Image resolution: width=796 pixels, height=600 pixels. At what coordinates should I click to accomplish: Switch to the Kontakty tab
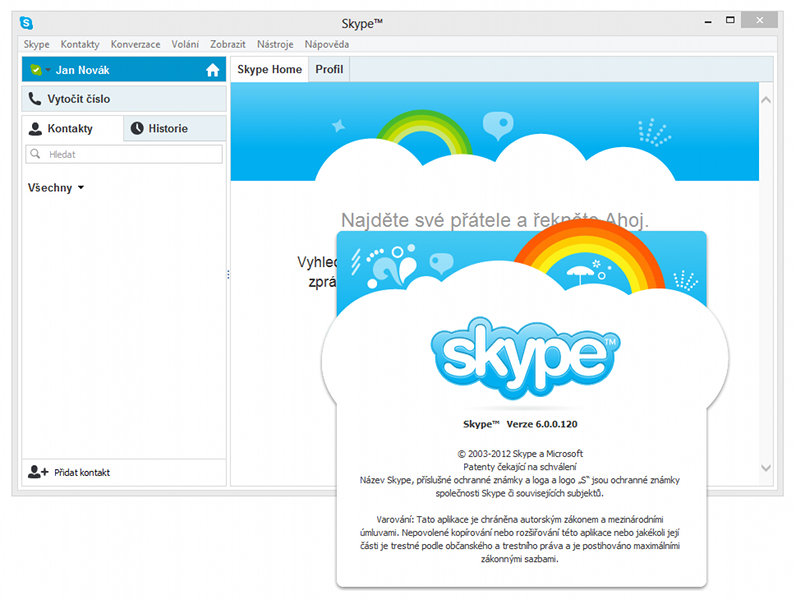[73, 128]
